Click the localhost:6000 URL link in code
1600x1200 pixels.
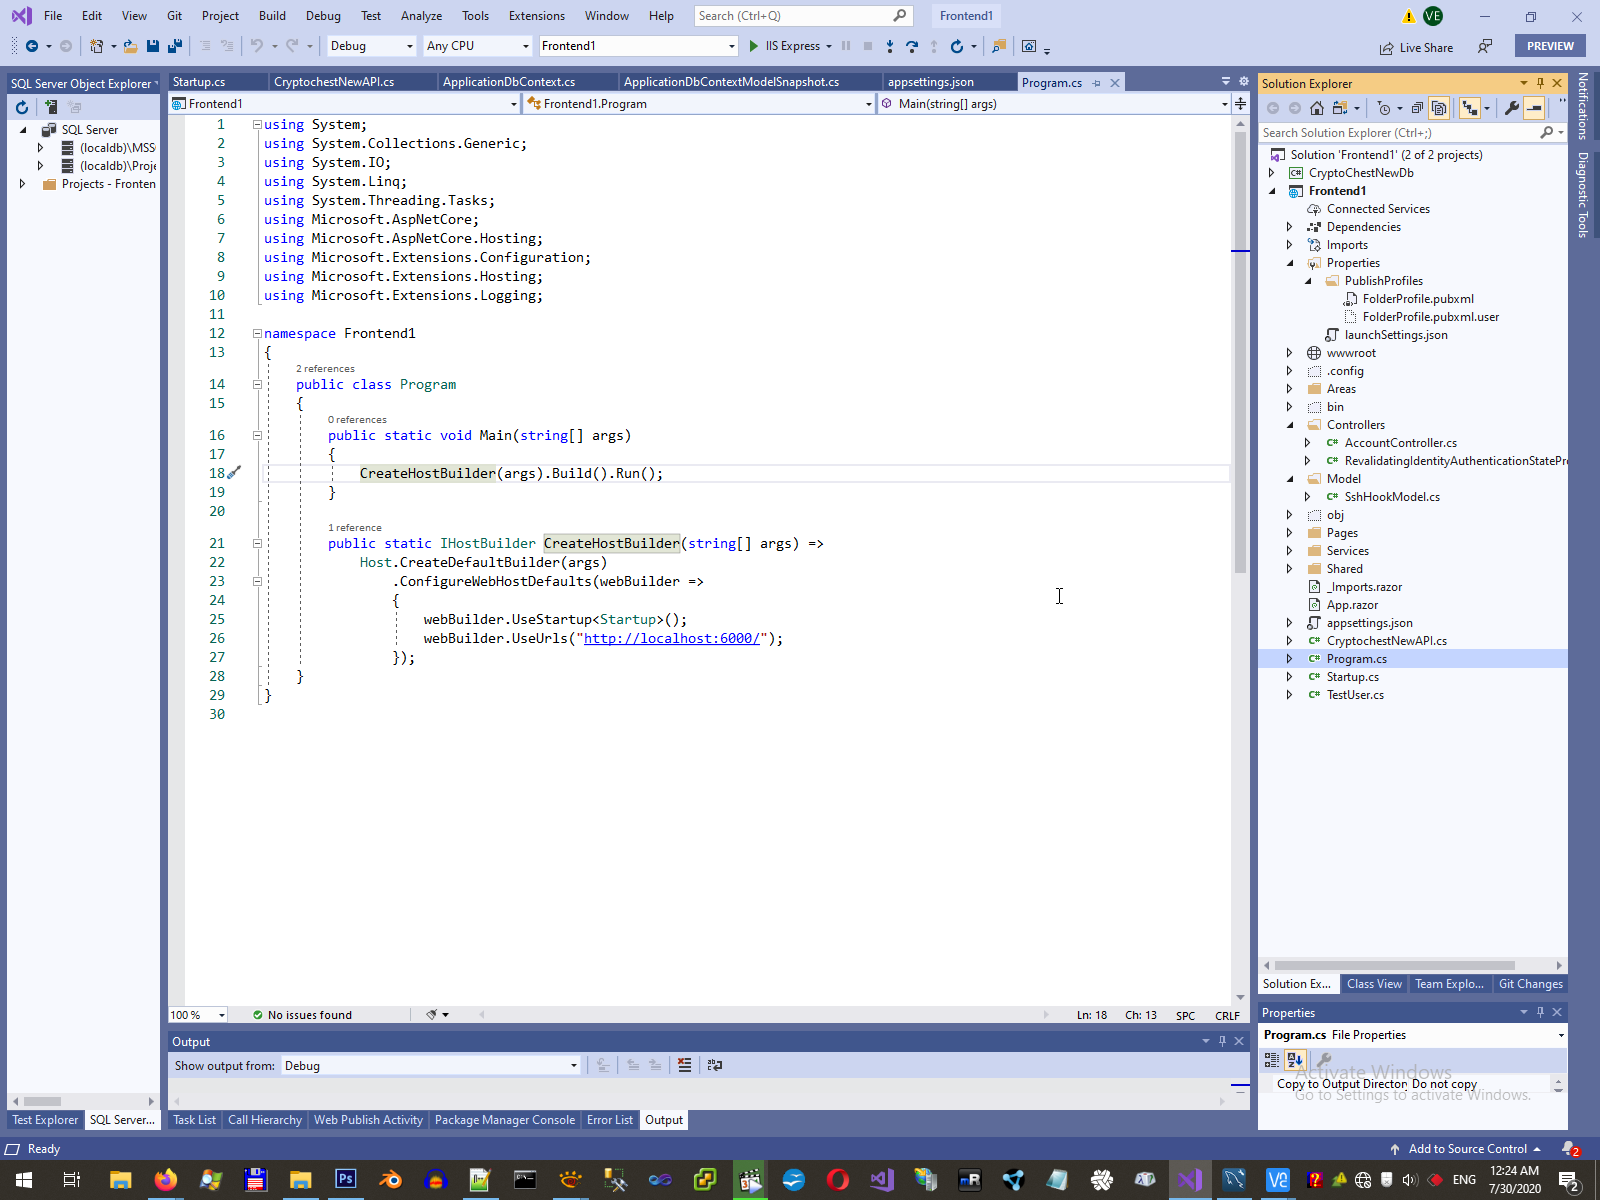pos(672,639)
